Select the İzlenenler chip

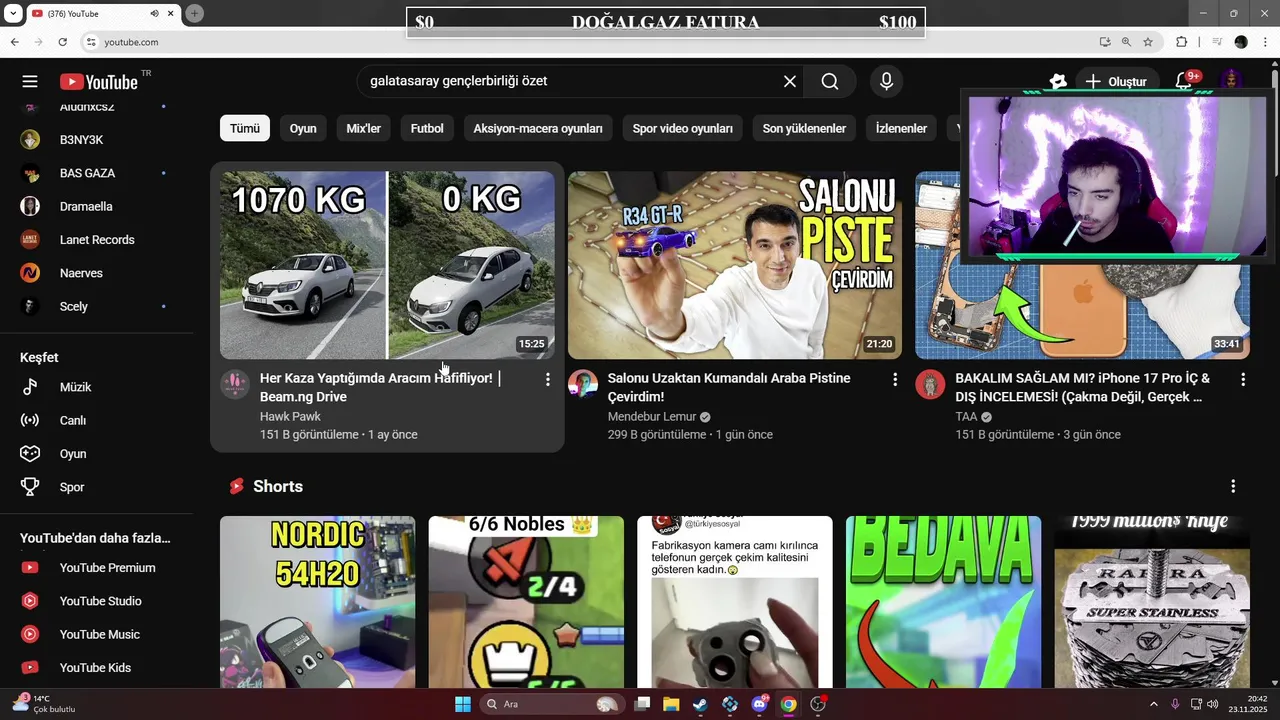point(901,128)
